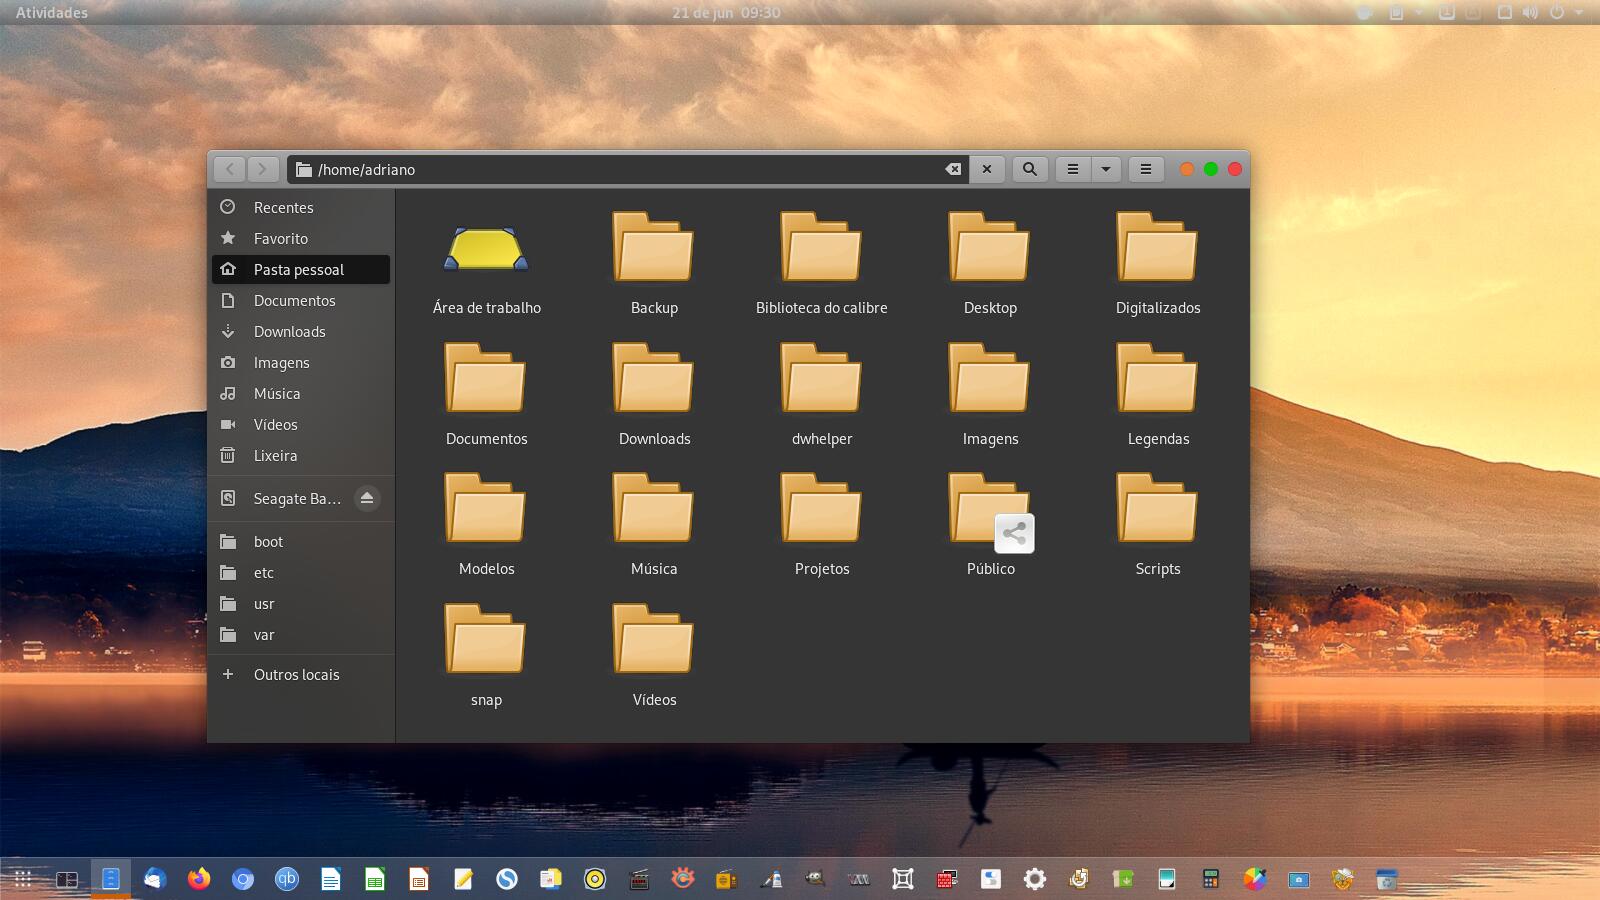Open the dock settings gear app
The width and height of the screenshot is (1600, 900).
pyautogui.click(x=1035, y=879)
